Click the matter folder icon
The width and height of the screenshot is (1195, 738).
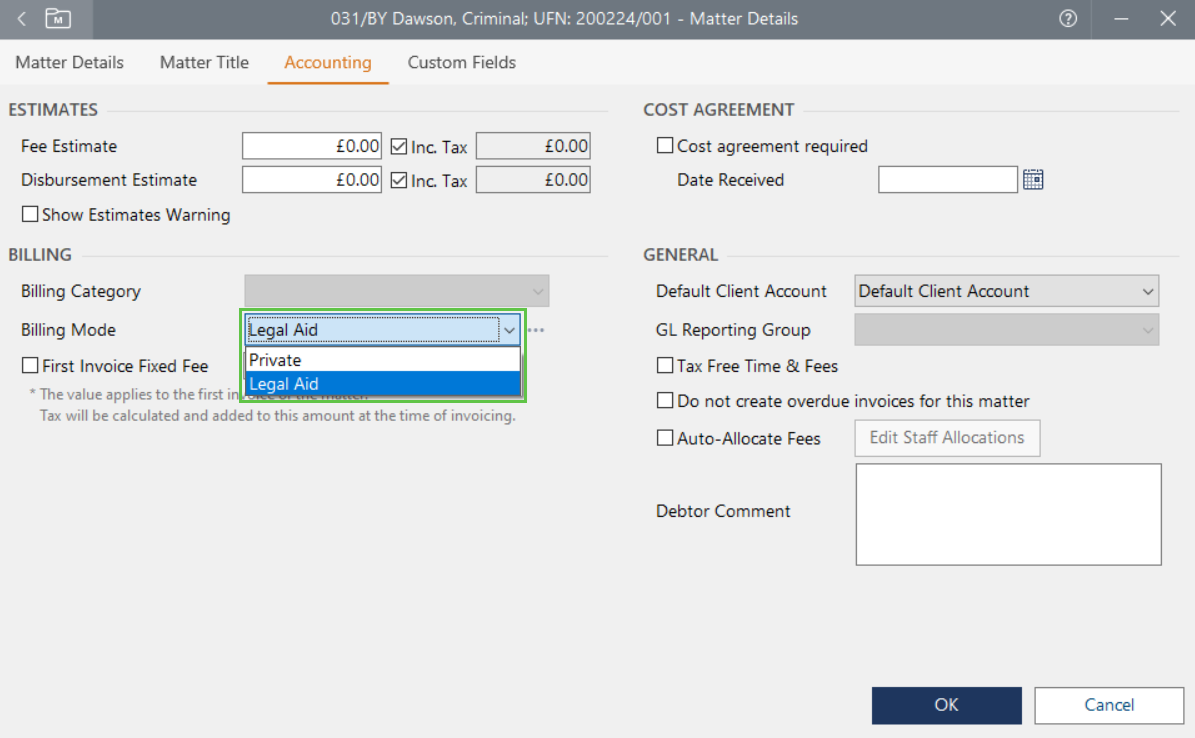(x=59, y=19)
